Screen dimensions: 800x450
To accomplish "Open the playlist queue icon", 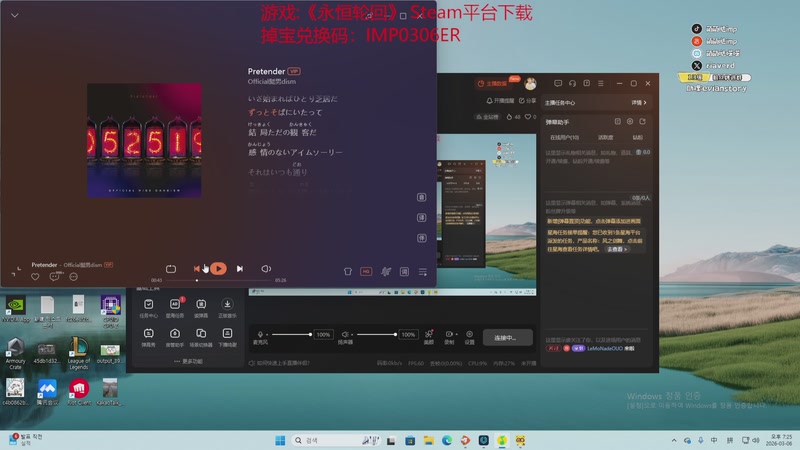I will [423, 271].
